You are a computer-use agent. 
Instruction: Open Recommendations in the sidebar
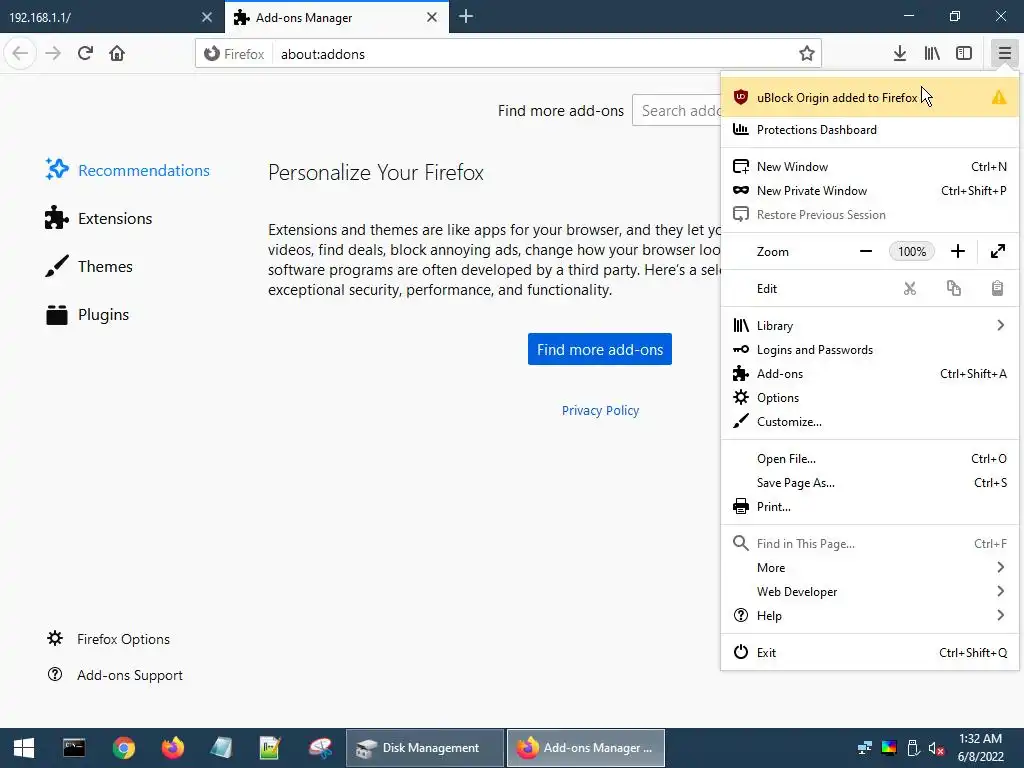[128, 170]
